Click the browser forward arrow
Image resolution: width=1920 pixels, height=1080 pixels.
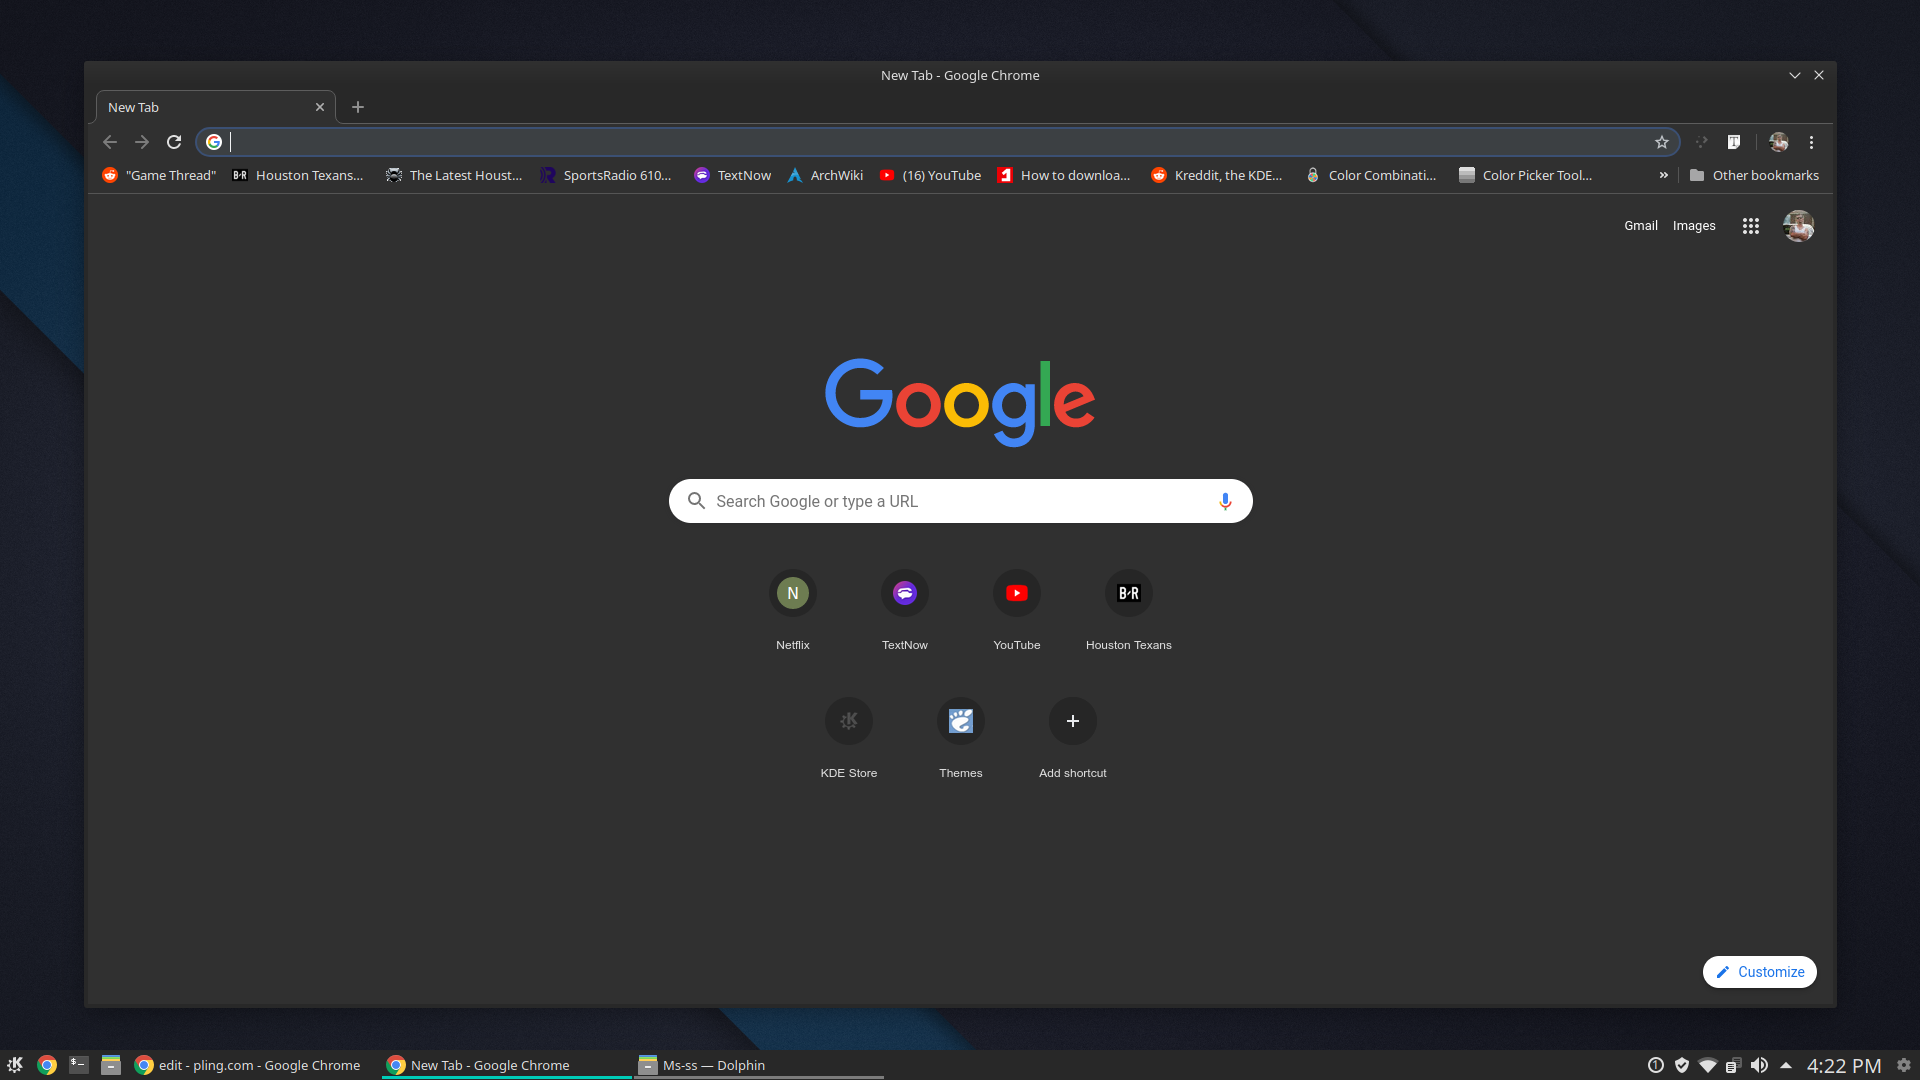point(142,142)
